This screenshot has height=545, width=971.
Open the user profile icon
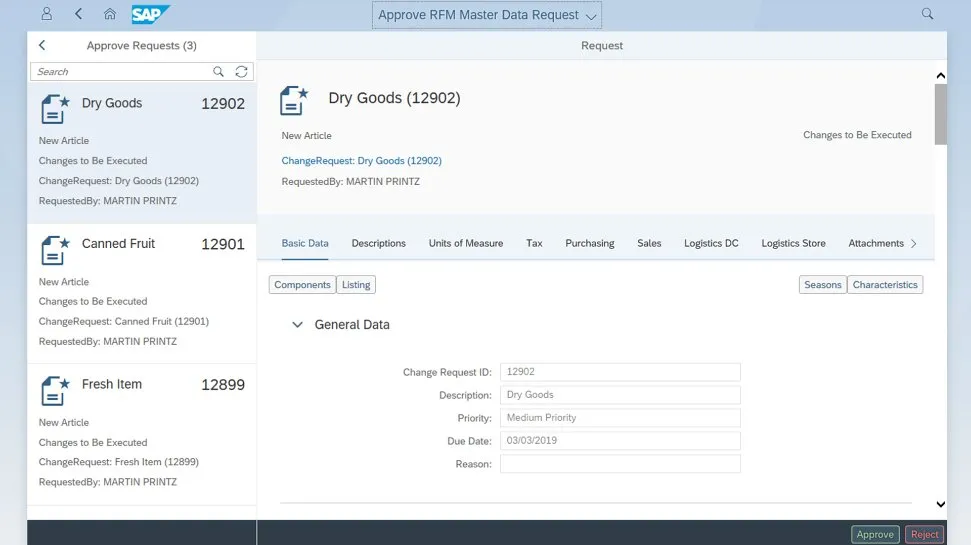tap(46, 14)
